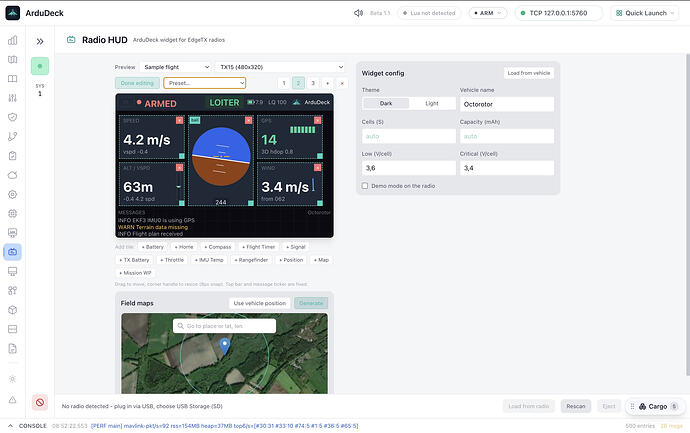The width and height of the screenshot is (690, 433).
Task: Open the Cargo widget at bottom right
Action: [656, 407]
